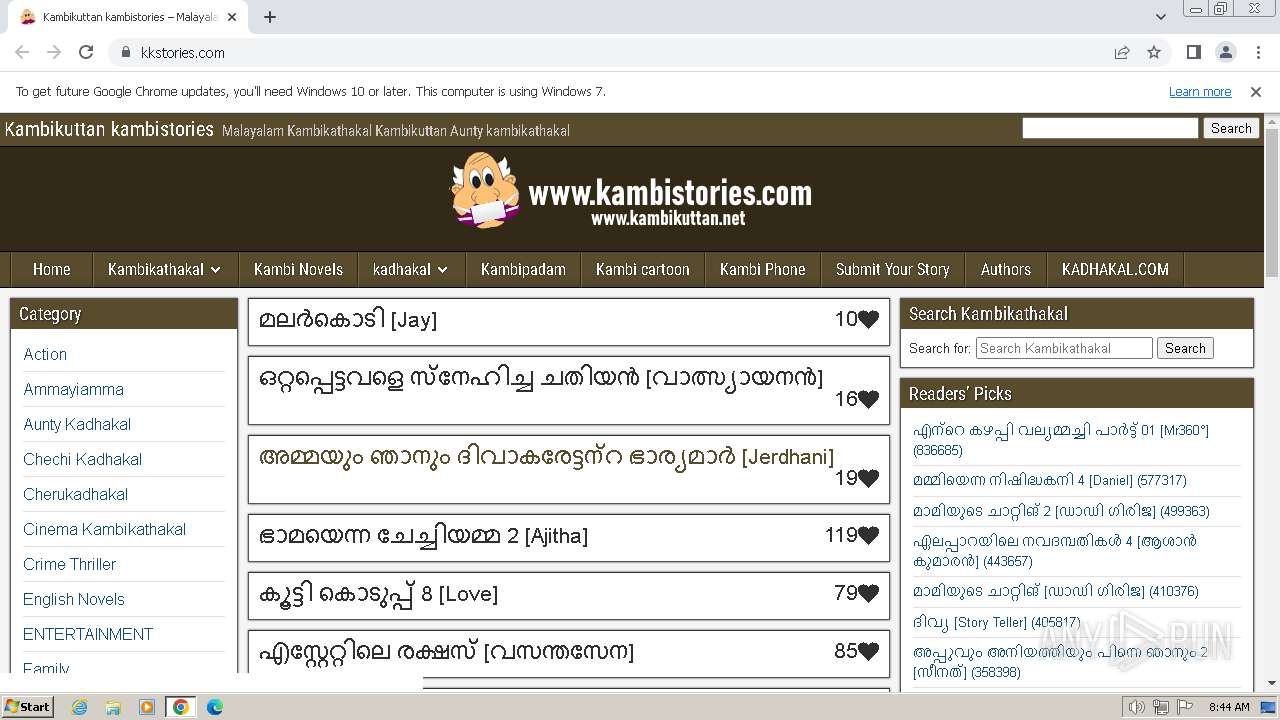Click the Learn more link
This screenshot has height=720, width=1280.
click(x=1200, y=91)
